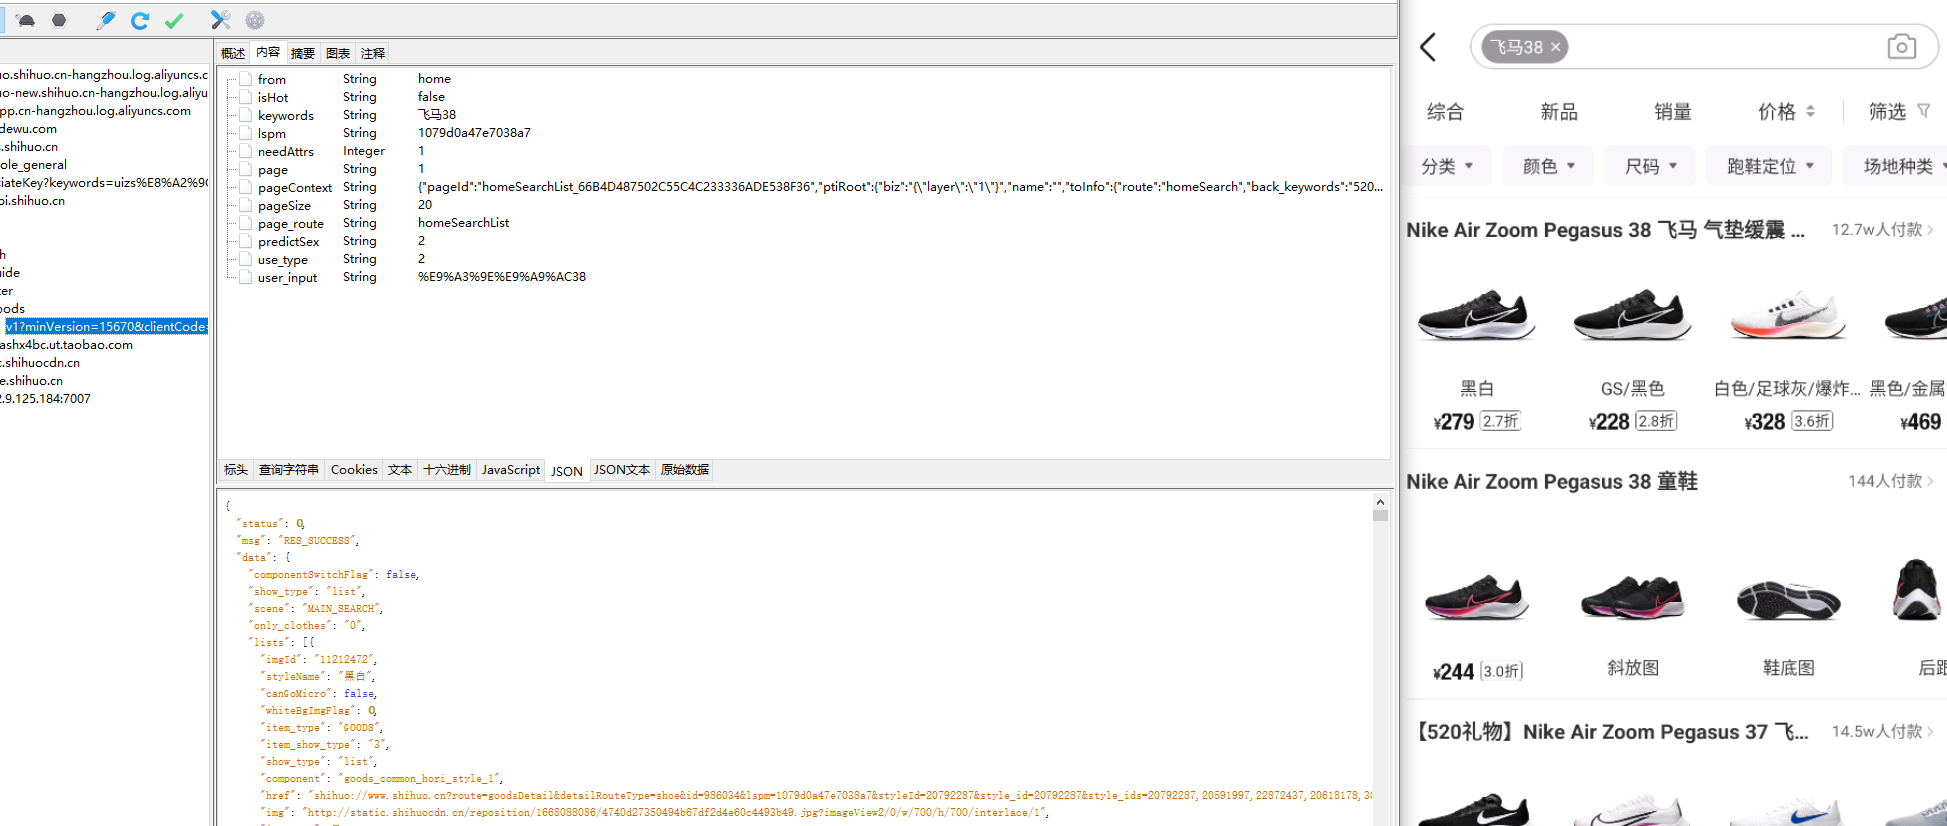The image size is (1947, 826).
Task: Switch to the 摘要 tab
Action: click(303, 53)
